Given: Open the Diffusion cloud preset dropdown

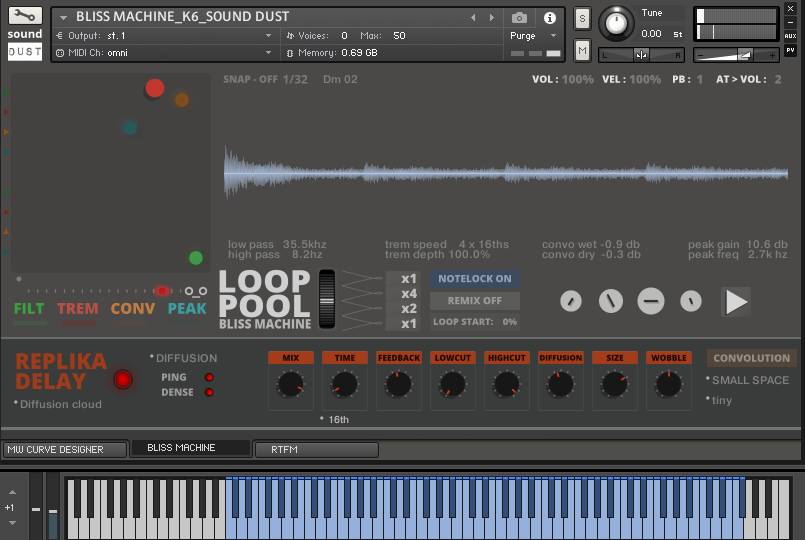Looking at the screenshot, I should pyautogui.click(x=58, y=404).
